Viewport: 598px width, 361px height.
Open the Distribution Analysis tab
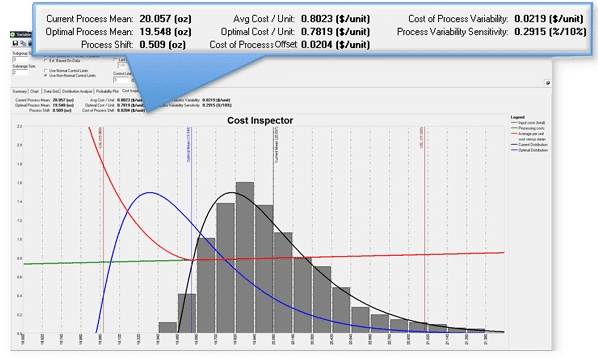click(77, 91)
